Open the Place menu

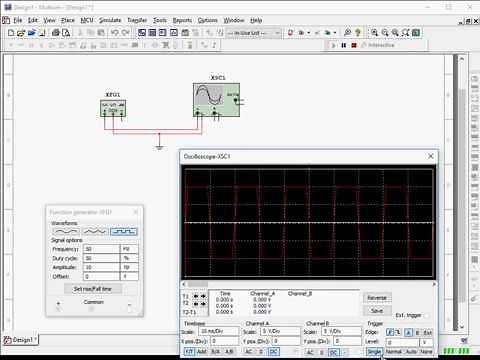click(68, 20)
